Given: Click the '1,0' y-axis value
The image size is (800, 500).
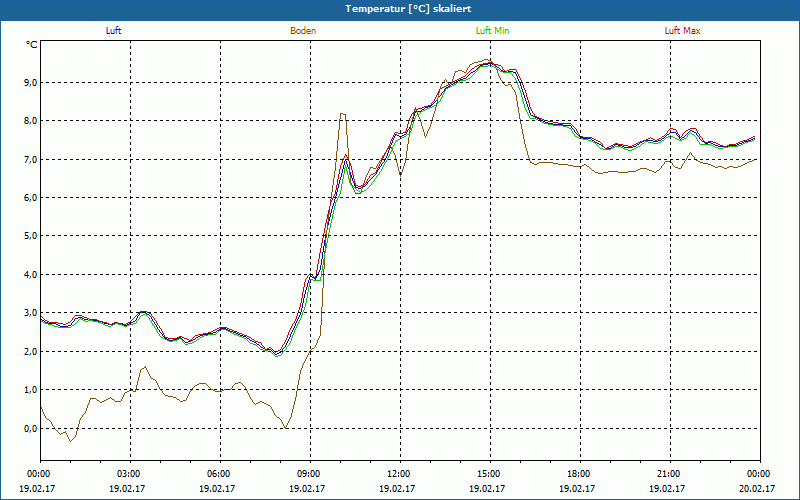Looking at the screenshot, I should pyautogui.click(x=31, y=390).
